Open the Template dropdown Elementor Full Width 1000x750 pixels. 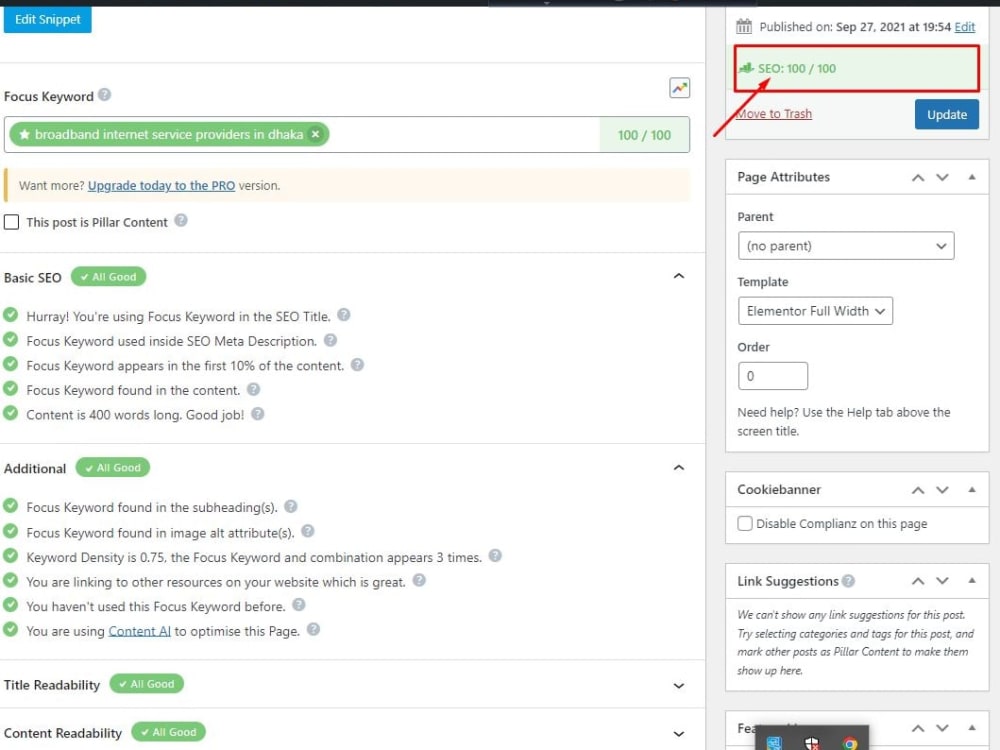[x=815, y=311]
